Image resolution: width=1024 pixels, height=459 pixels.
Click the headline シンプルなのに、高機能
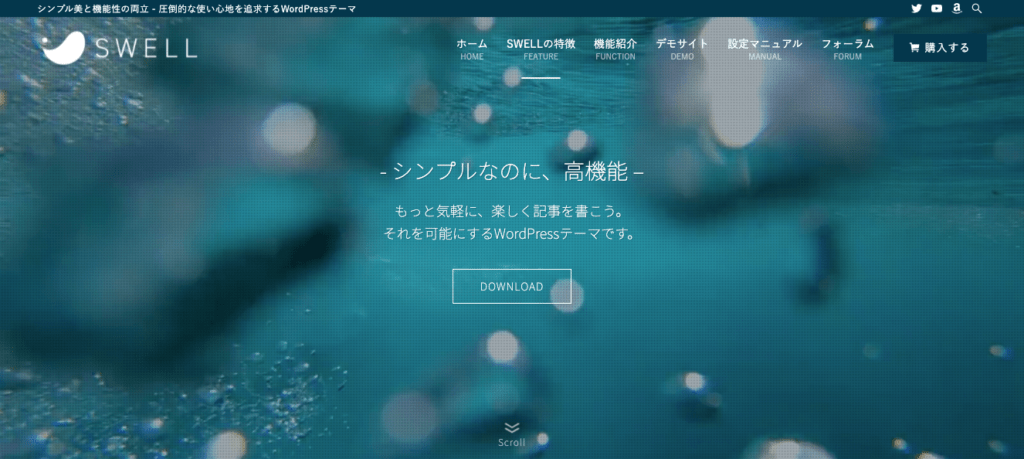[512, 172]
